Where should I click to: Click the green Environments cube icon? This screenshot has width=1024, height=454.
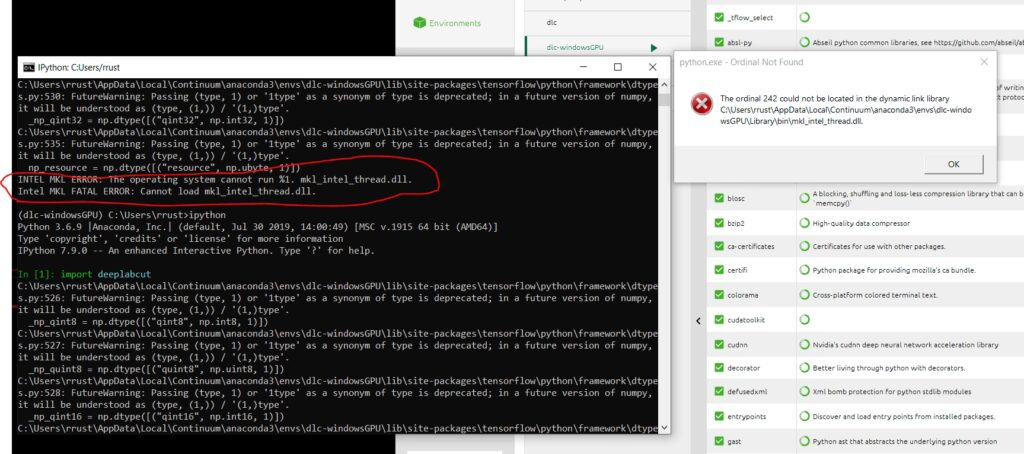click(x=419, y=22)
